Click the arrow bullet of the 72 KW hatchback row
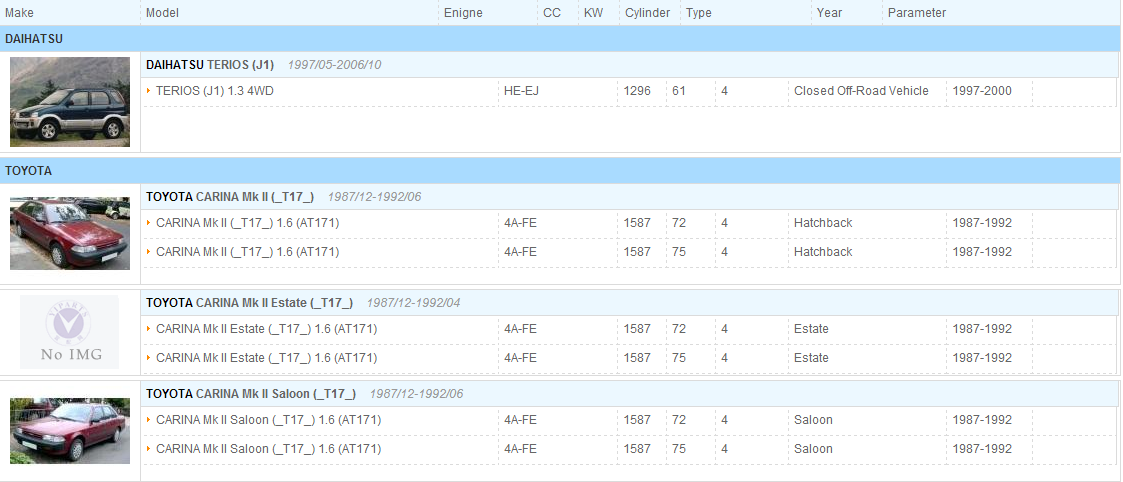The image size is (1123, 482). 149,223
